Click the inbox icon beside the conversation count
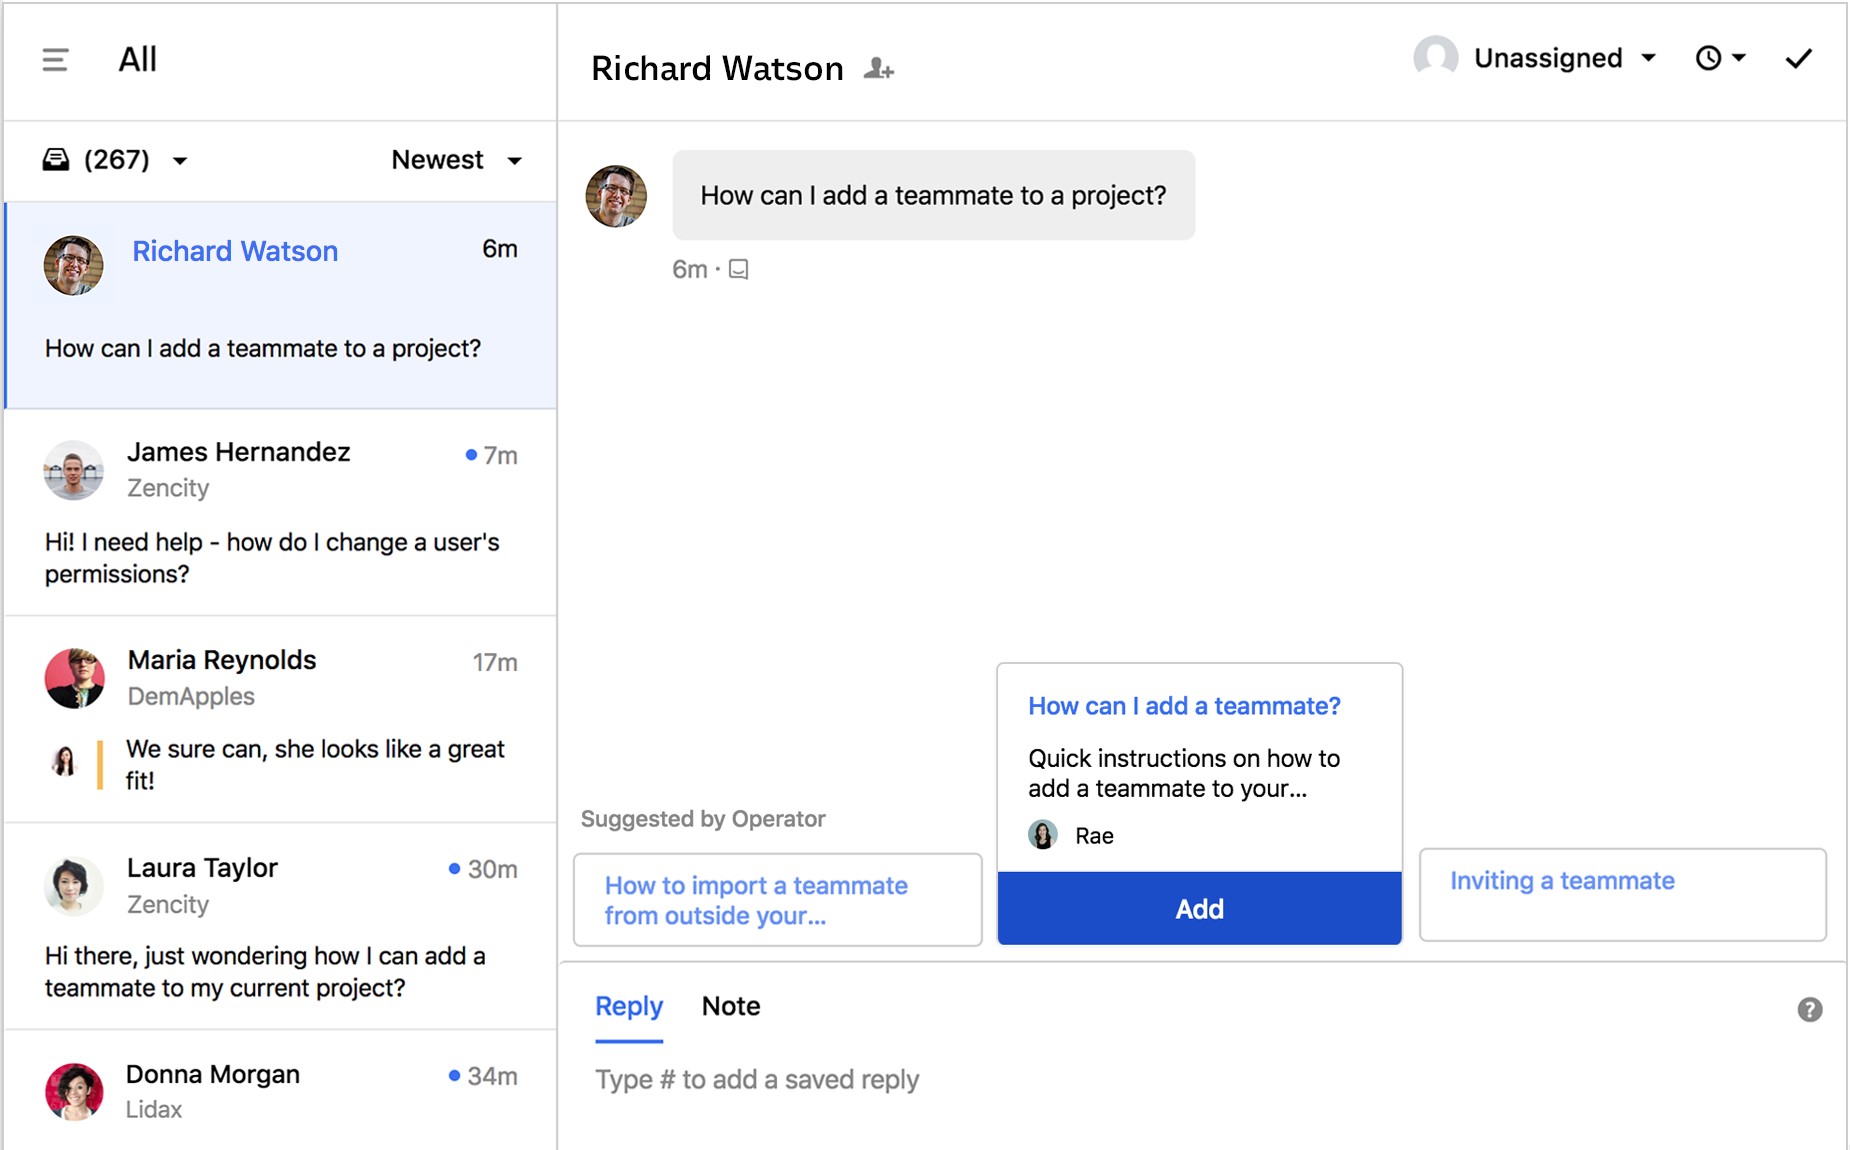Screen dimensions: 1850x1150 54,159
